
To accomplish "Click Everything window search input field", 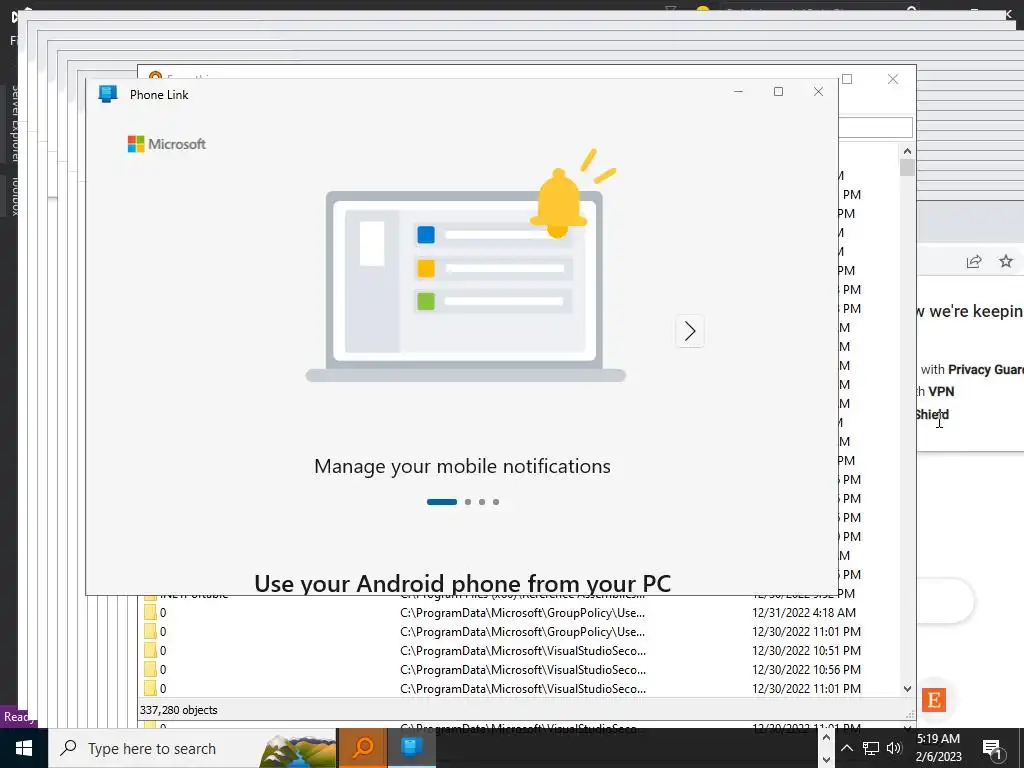I will [876, 127].
